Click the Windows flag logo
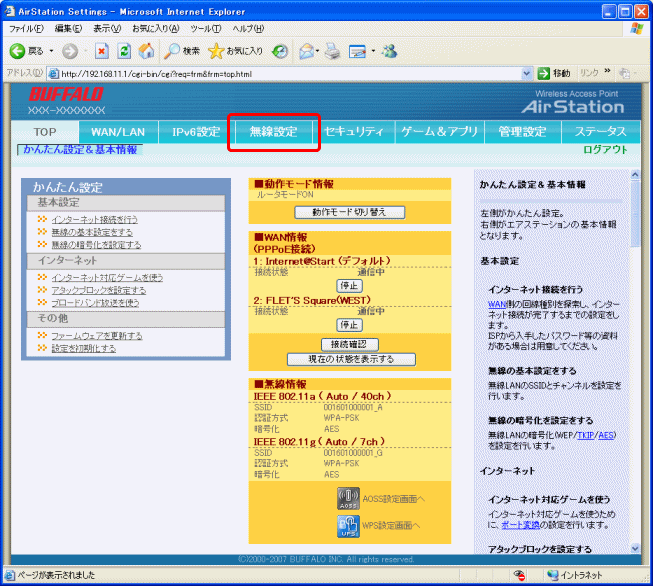 coord(636,28)
